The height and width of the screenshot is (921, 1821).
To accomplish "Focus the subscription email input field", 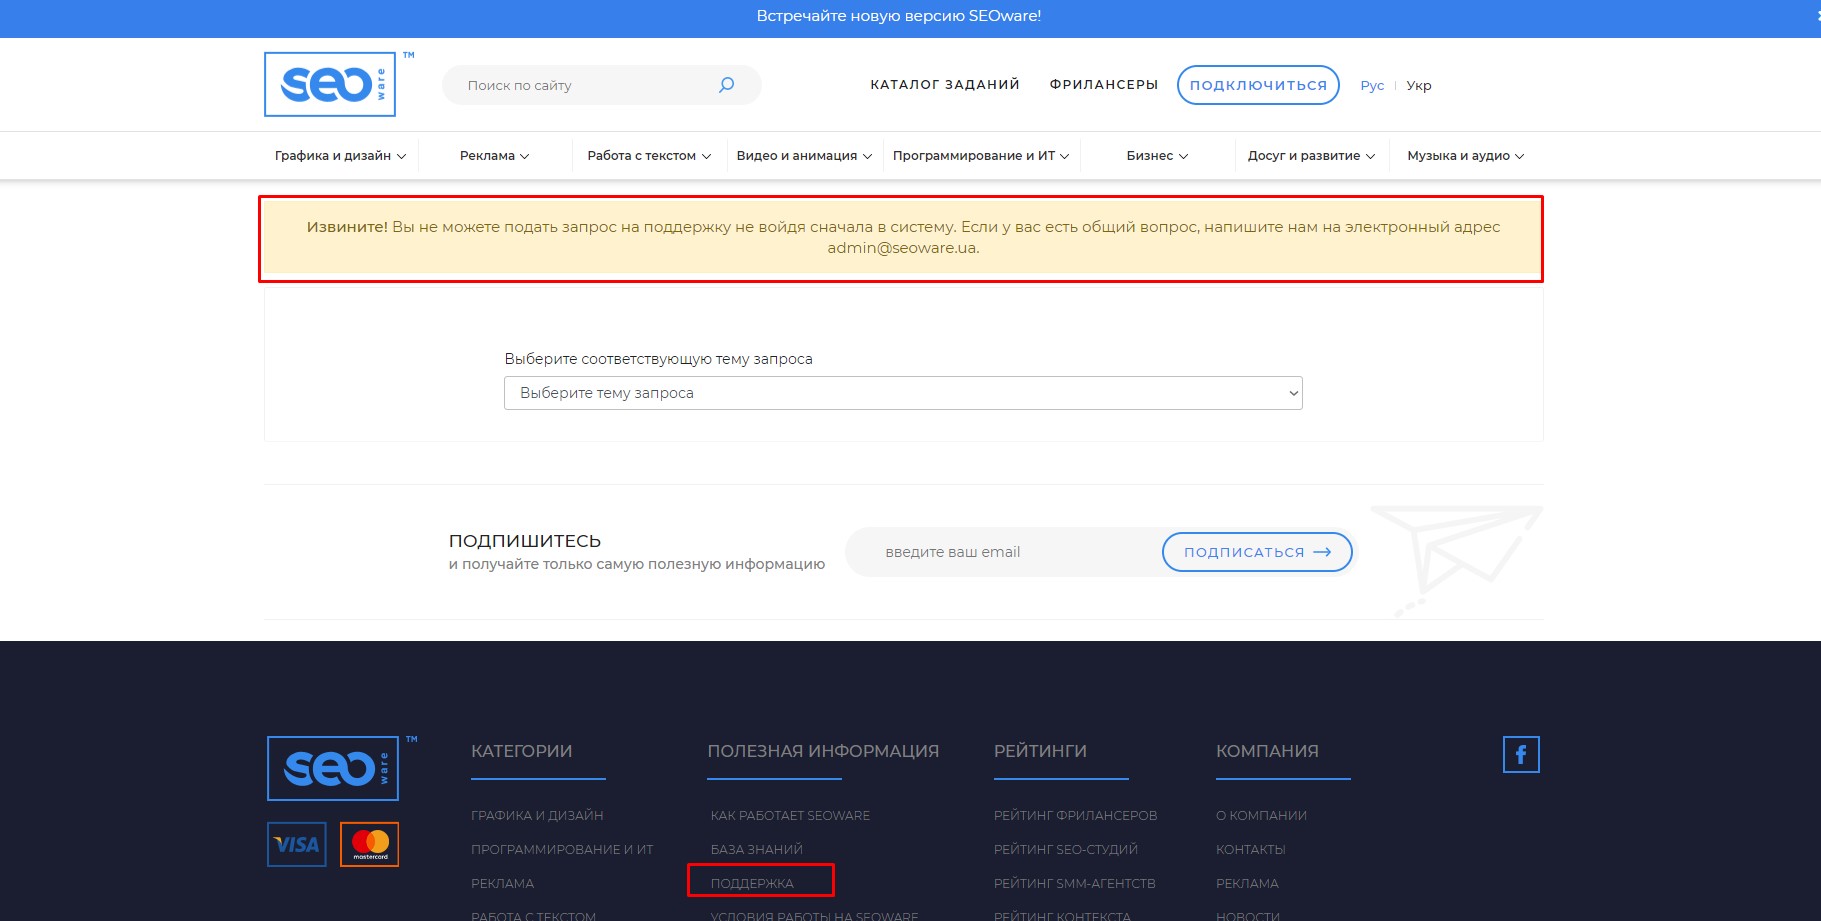I will pyautogui.click(x=1010, y=552).
